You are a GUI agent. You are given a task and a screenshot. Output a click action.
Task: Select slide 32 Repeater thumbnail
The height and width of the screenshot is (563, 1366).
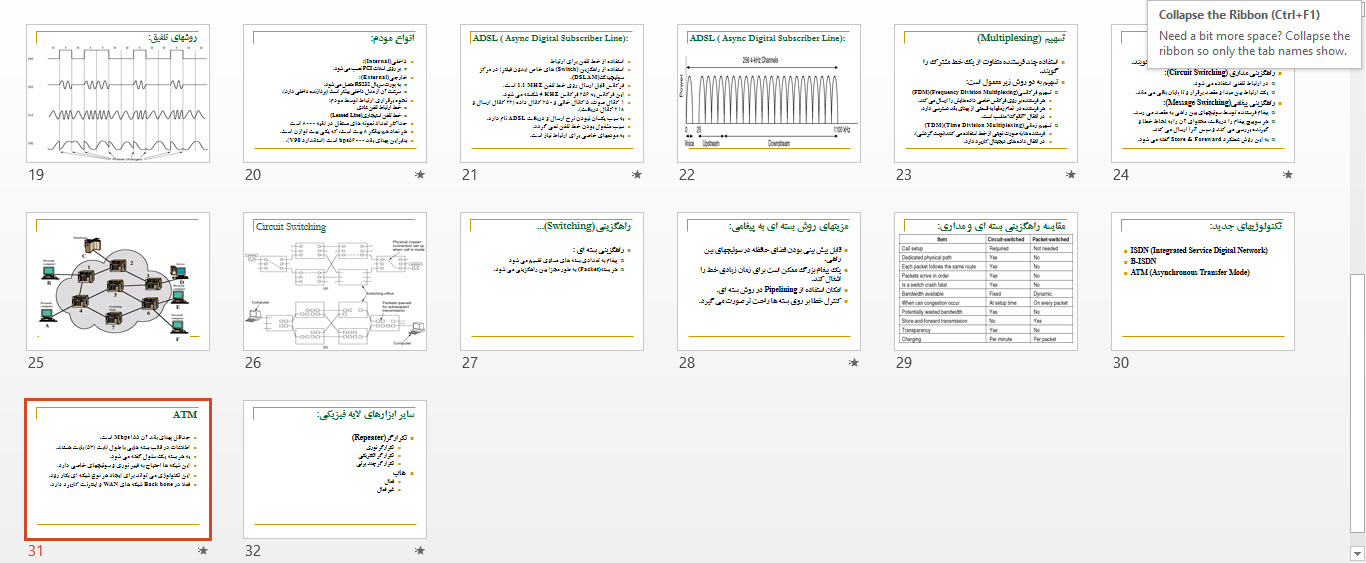[x=336, y=470]
